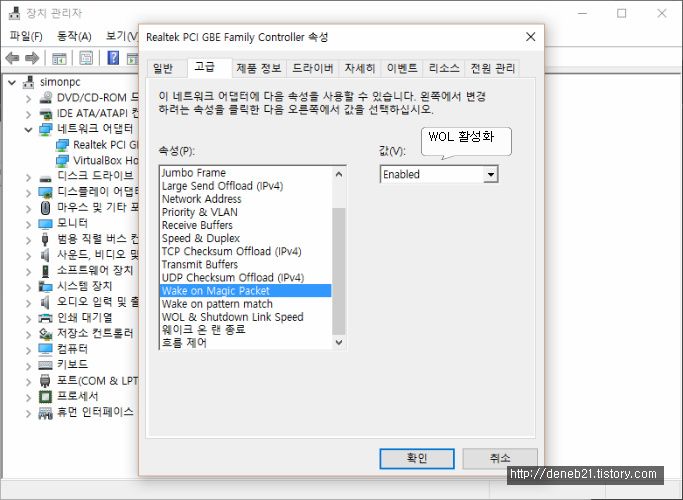Open the 파일(F) menu
Image resolution: width=683 pixels, height=500 pixels.
(x=26, y=36)
